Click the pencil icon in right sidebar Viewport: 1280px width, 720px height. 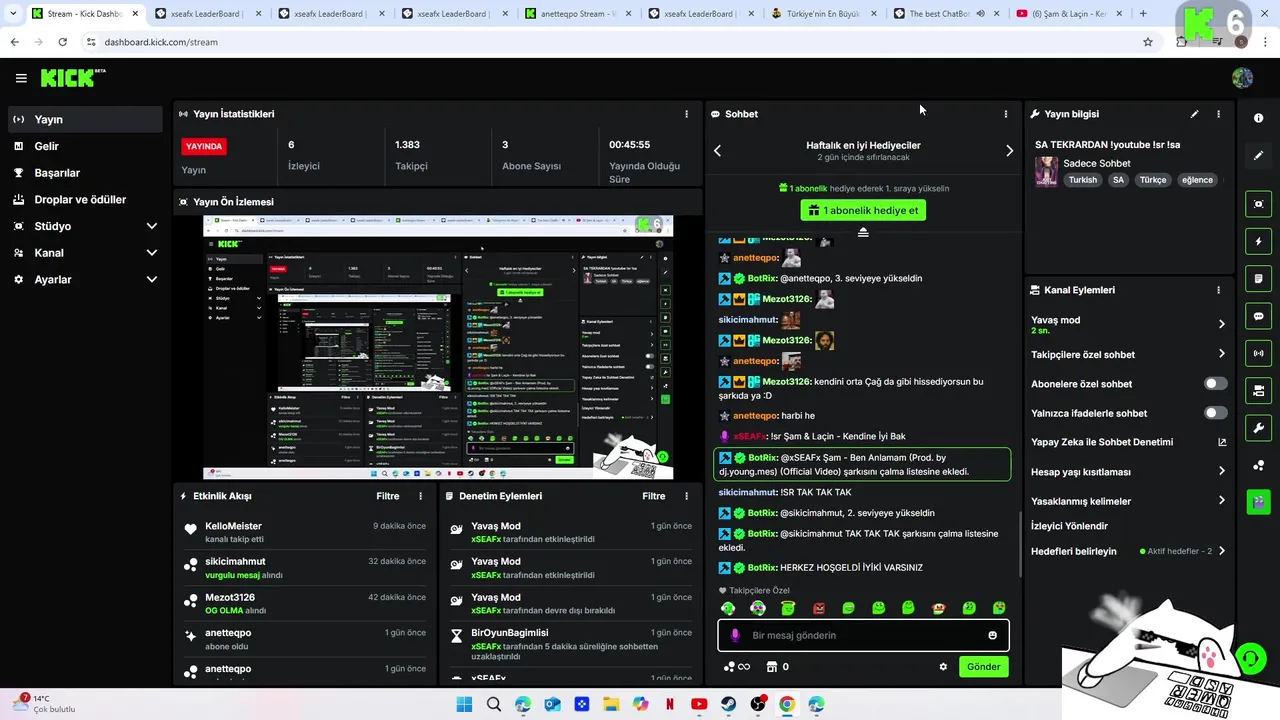coord(1258,156)
